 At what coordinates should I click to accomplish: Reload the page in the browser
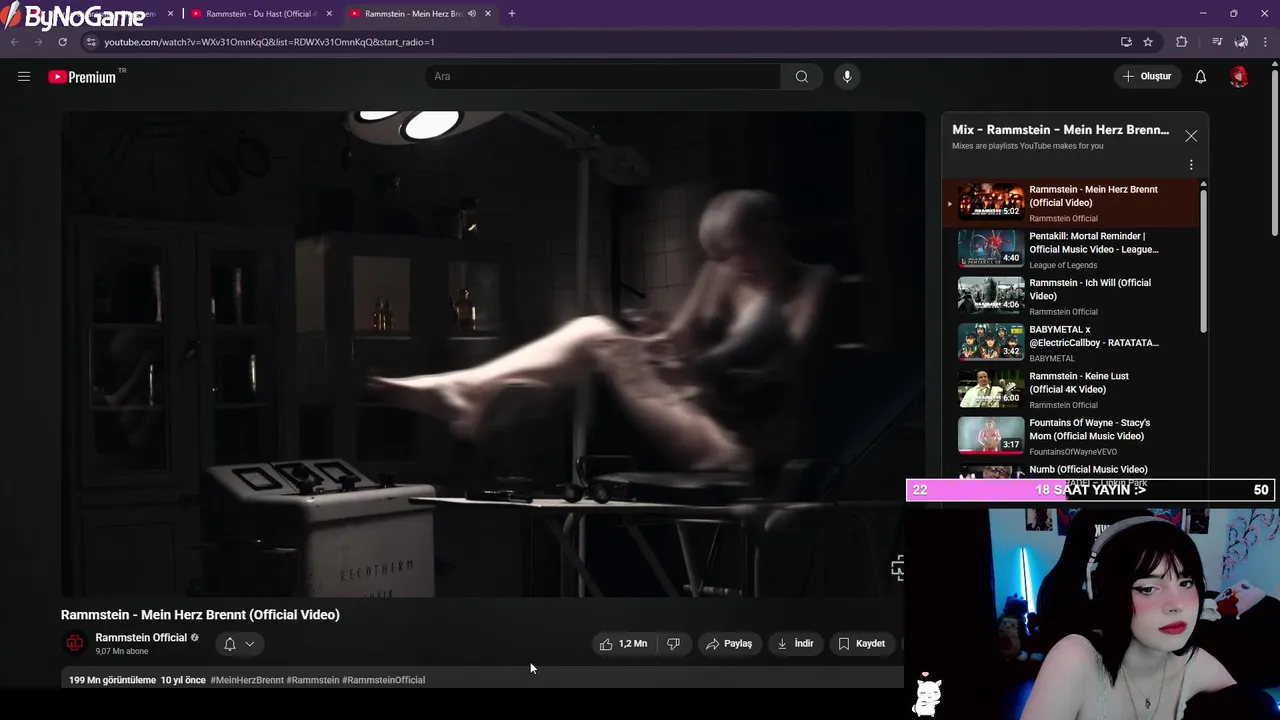62,42
